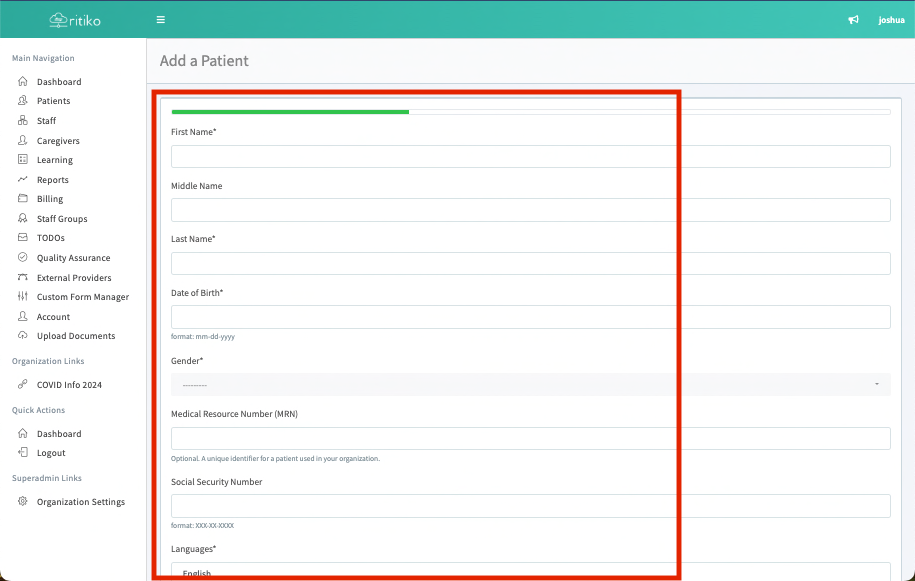The height and width of the screenshot is (581, 915).
Task: Focus the Date of Birth field
Action: (530, 317)
